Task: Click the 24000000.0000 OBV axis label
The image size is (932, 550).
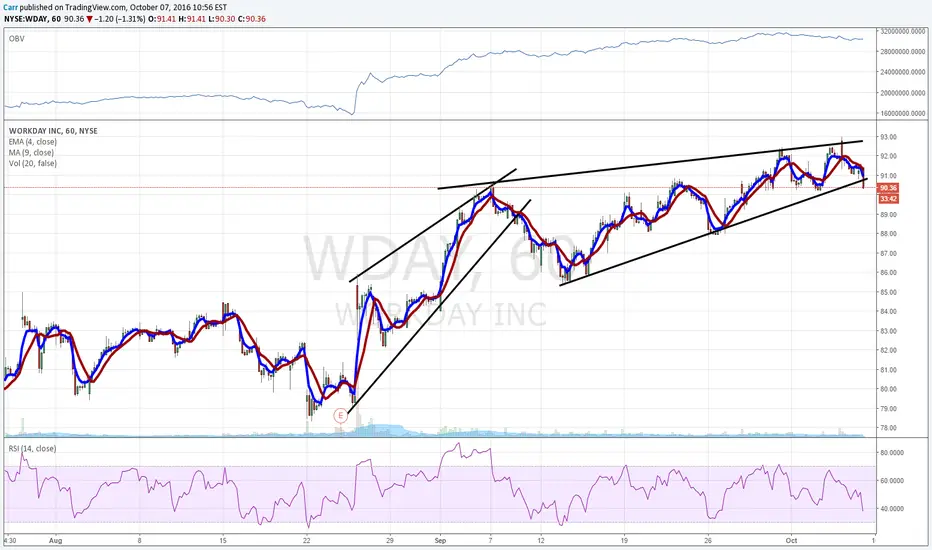Action: point(903,72)
